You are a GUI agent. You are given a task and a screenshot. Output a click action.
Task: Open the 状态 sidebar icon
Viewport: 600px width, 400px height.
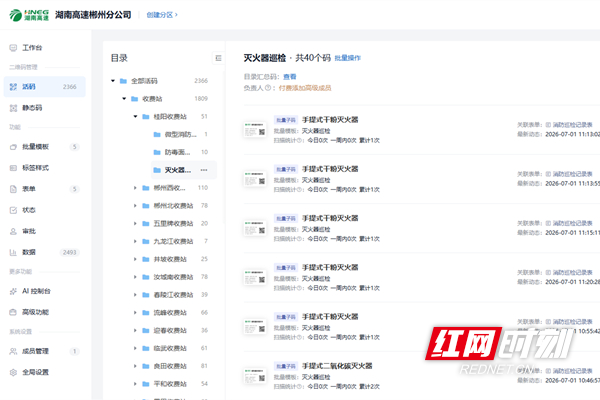point(13,210)
